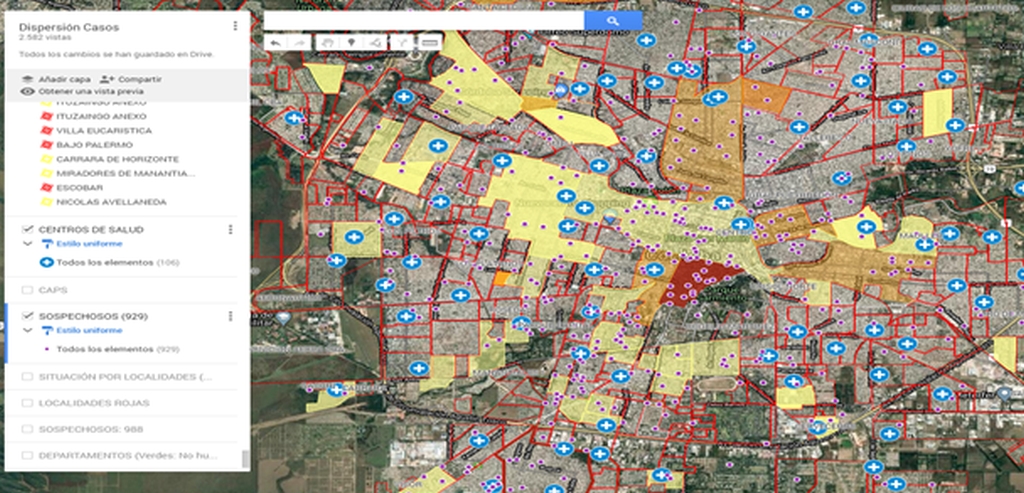Select CARRARA DE HORIZONTE in layer list

pos(118,159)
